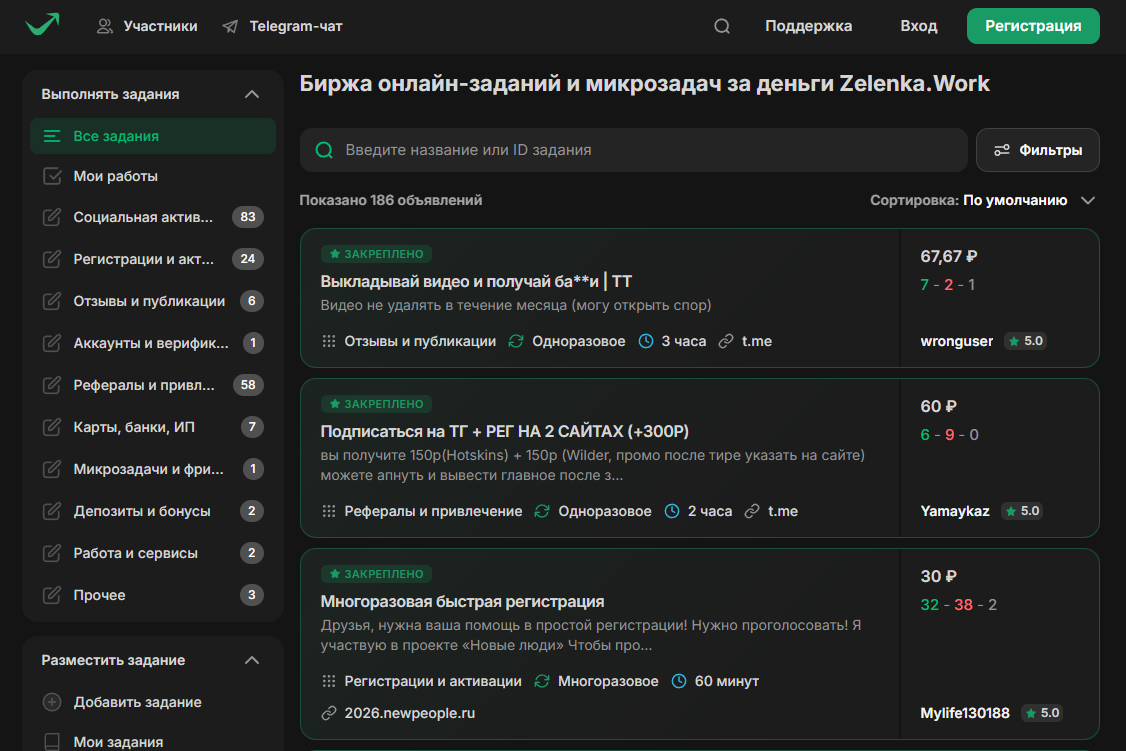This screenshot has width=1126, height=751.
Task: Click the icon beside Отзывы и публикации in sidebar
Action: pyautogui.click(x=52, y=301)
